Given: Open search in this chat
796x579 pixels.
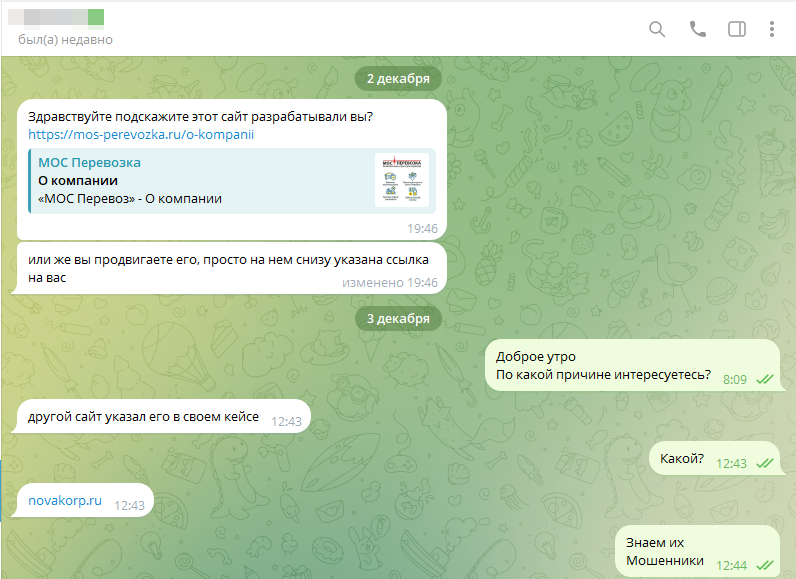Looking at the screenshot, I should [657, 29].
